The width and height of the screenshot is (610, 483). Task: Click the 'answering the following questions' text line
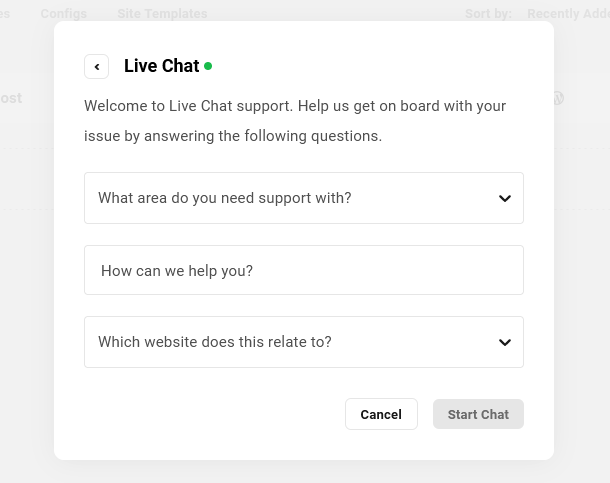point(233,136)
